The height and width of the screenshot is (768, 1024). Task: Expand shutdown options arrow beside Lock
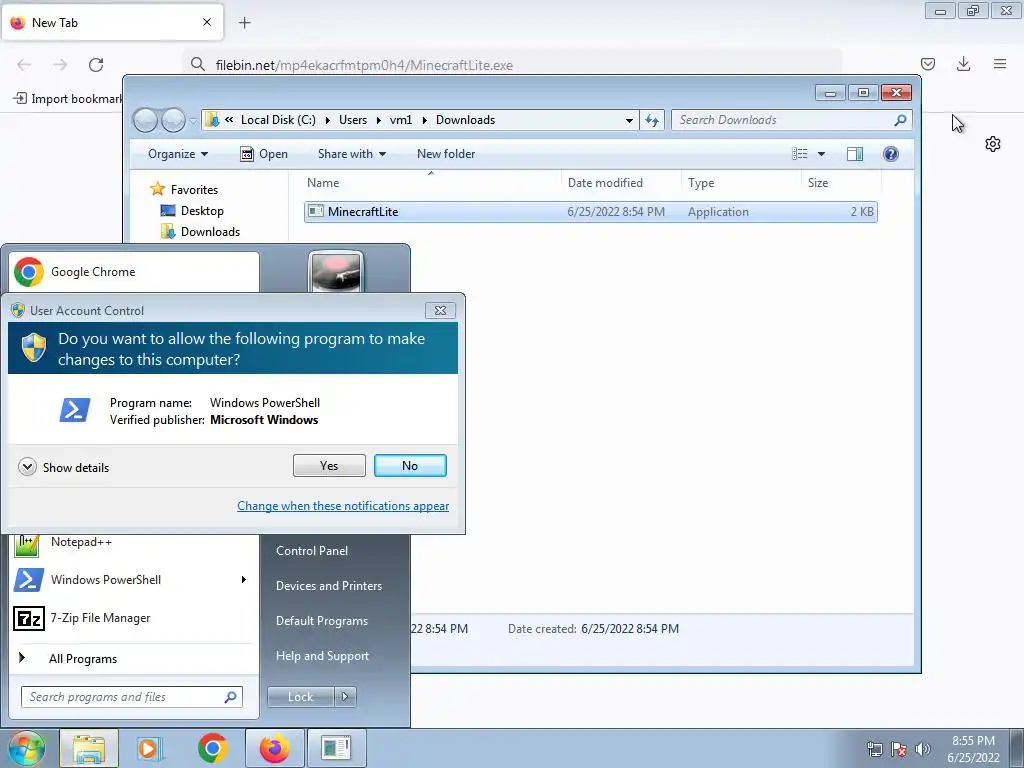tap(345, 697)
